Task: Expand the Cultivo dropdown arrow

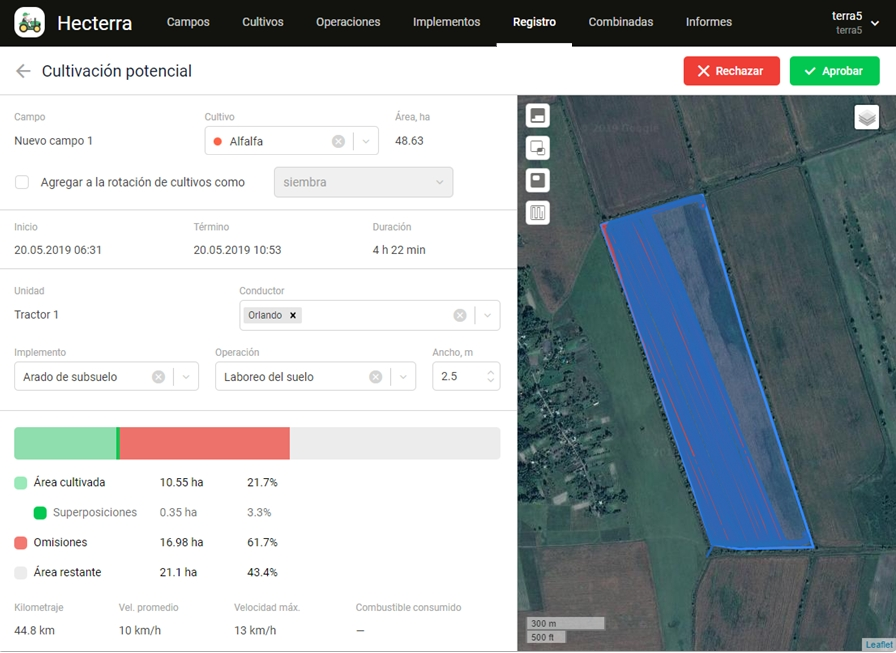Action: pyautogui.click(x=366, y=141)
